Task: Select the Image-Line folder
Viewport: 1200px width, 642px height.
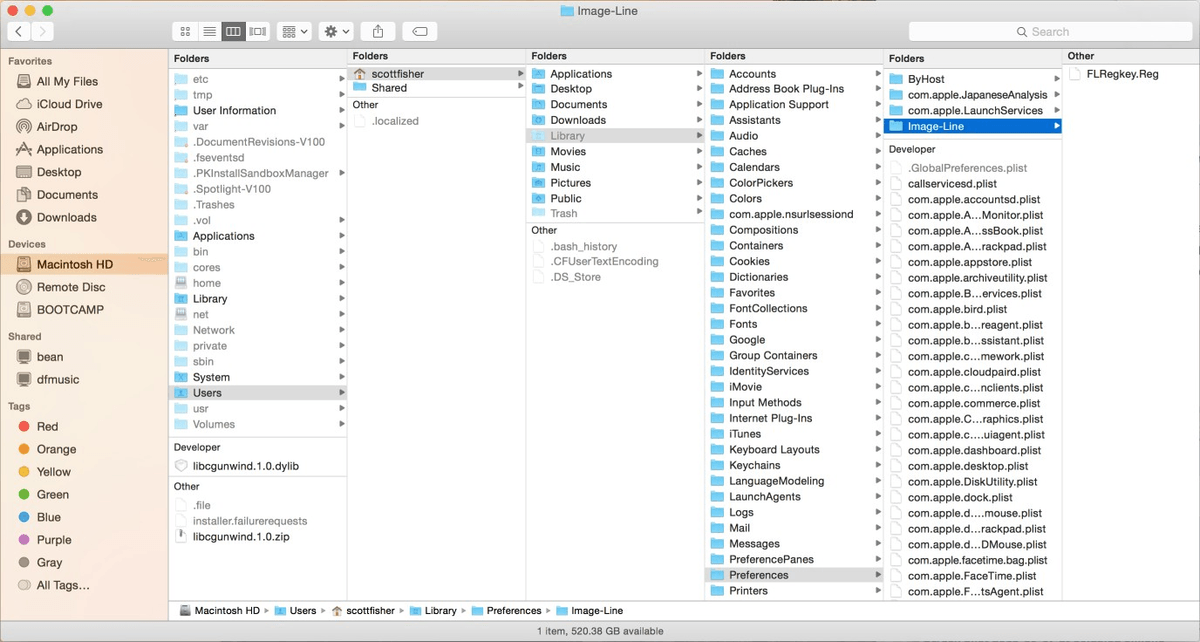Action: point(973,126)
